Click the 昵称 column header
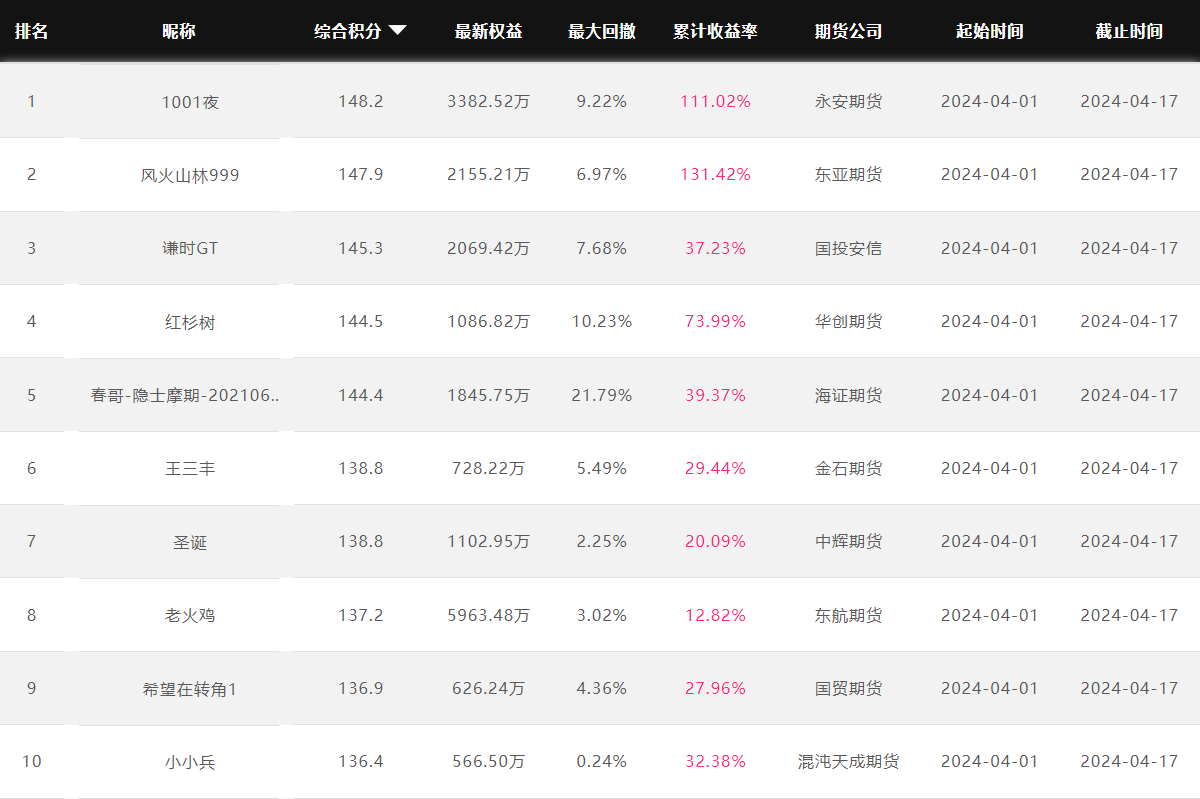This screenshot has height=799, width=1200. (x=179, y=31)
